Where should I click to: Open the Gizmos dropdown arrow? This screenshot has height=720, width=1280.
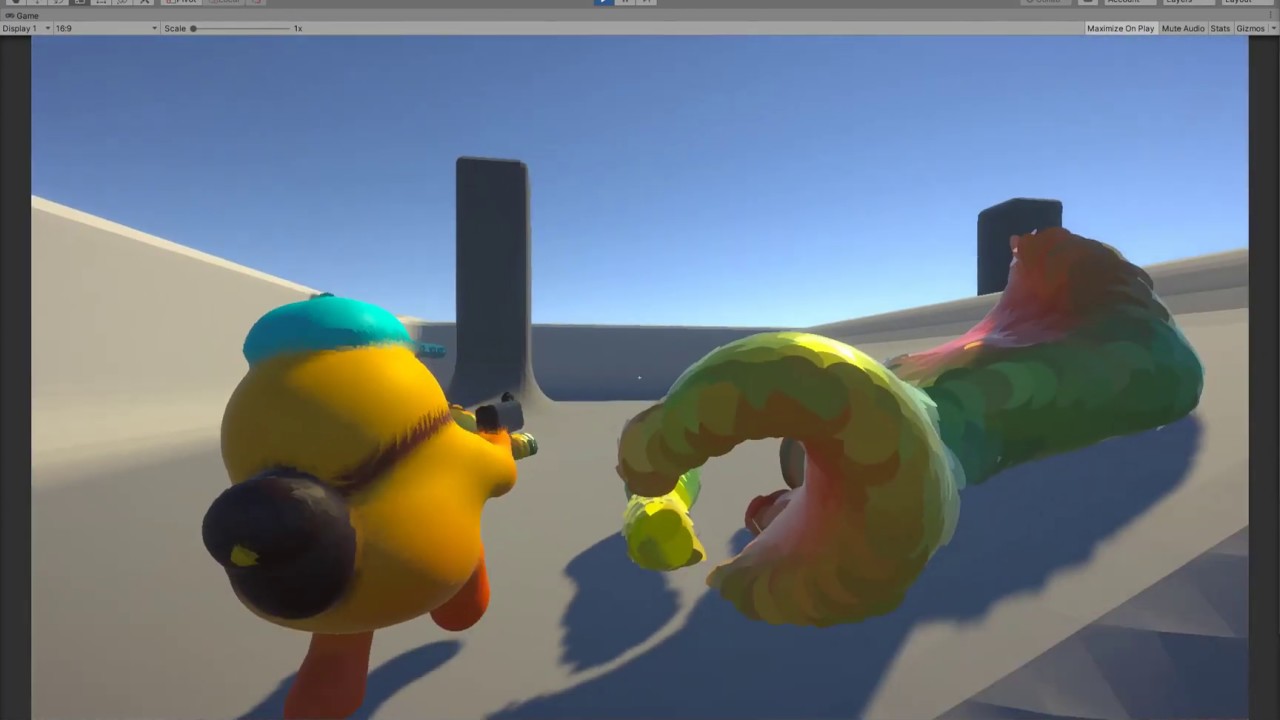1273,28
